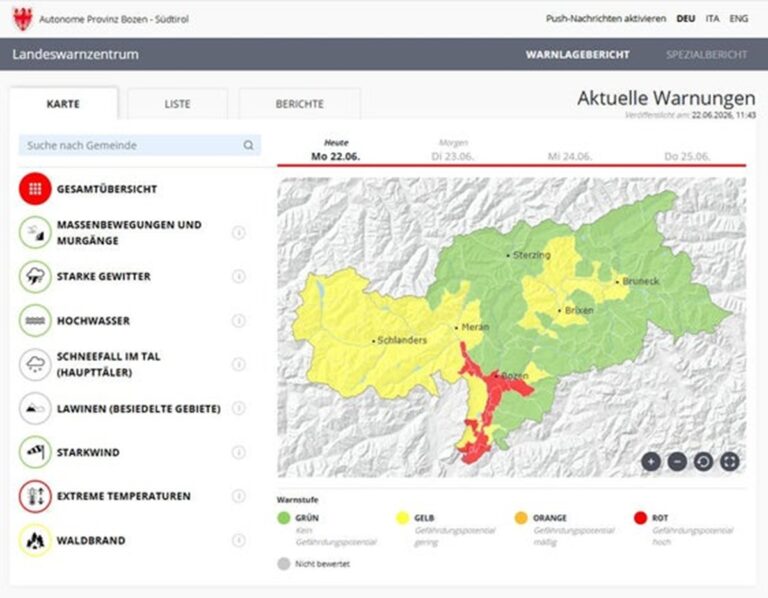
Task: Click the search magnifier icon
Action: (x=249, y=145)
